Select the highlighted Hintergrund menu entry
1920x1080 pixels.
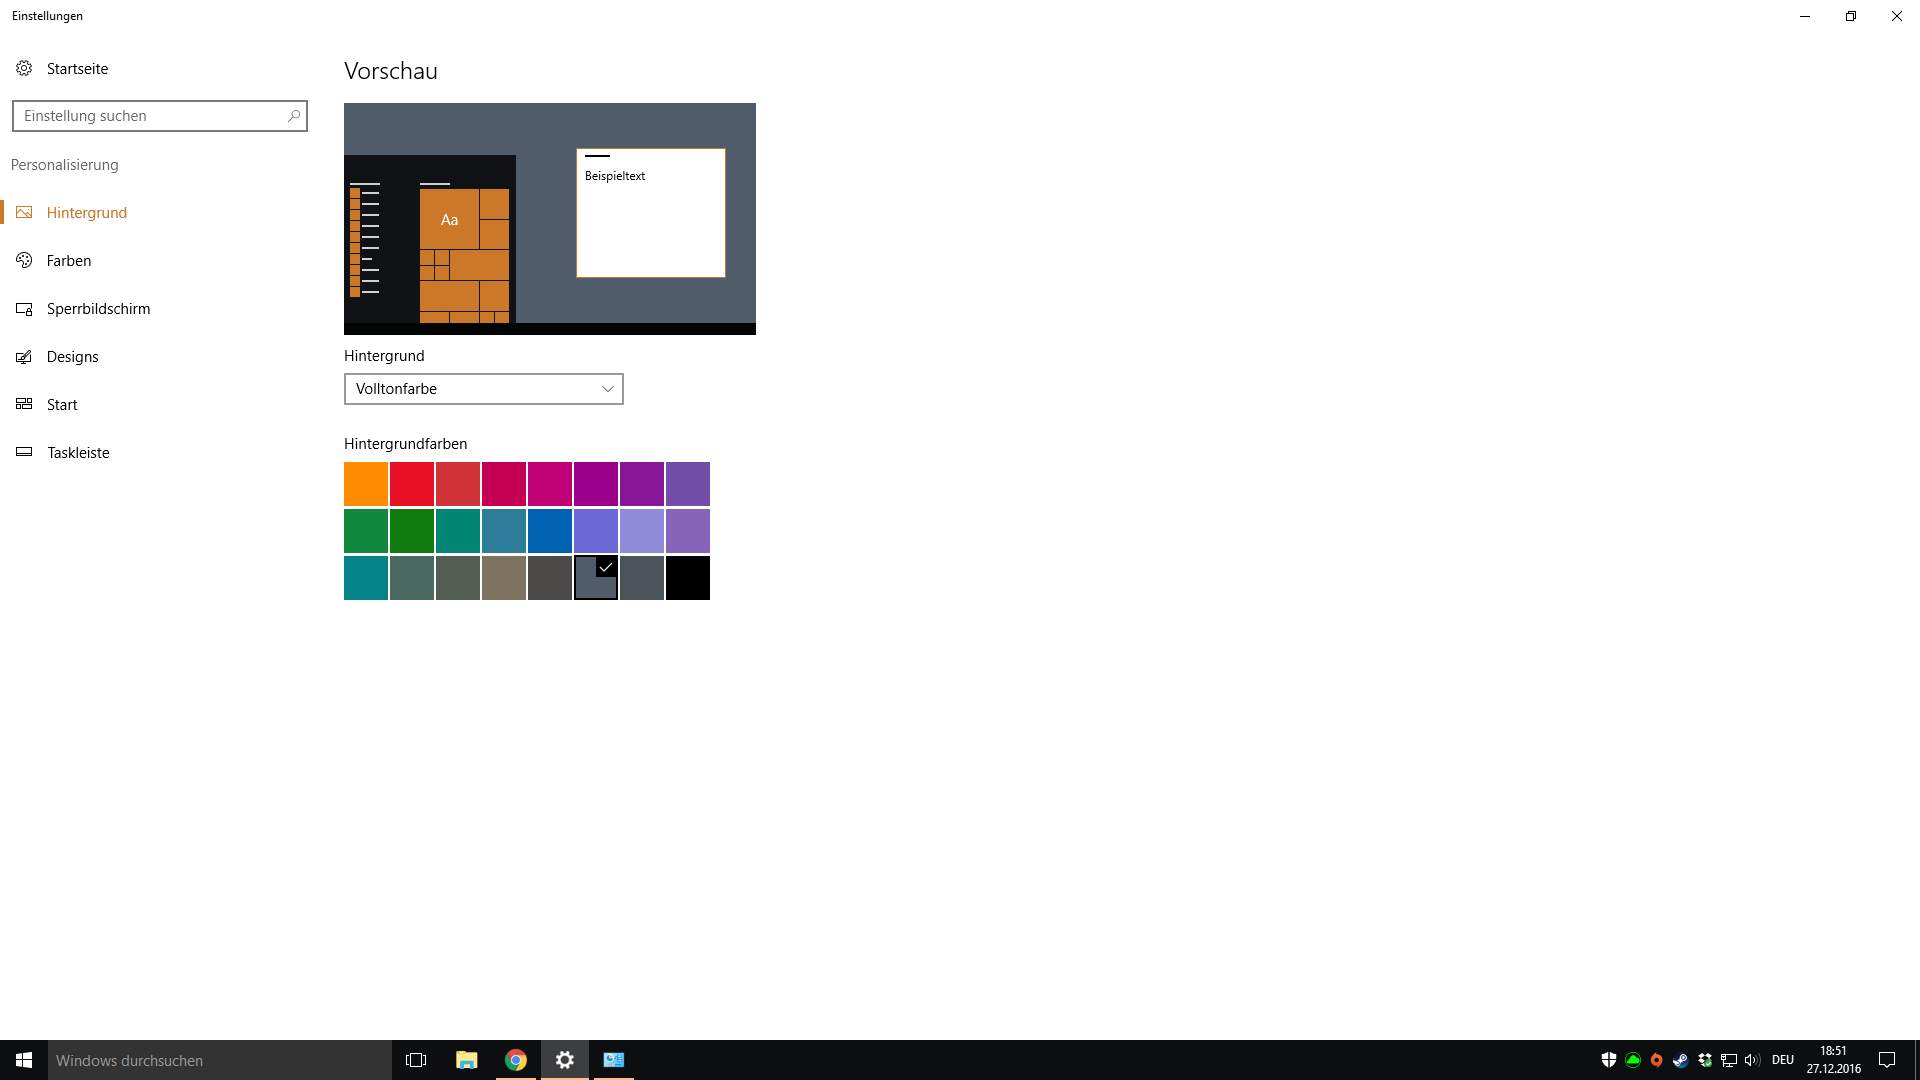coord(87,212)
